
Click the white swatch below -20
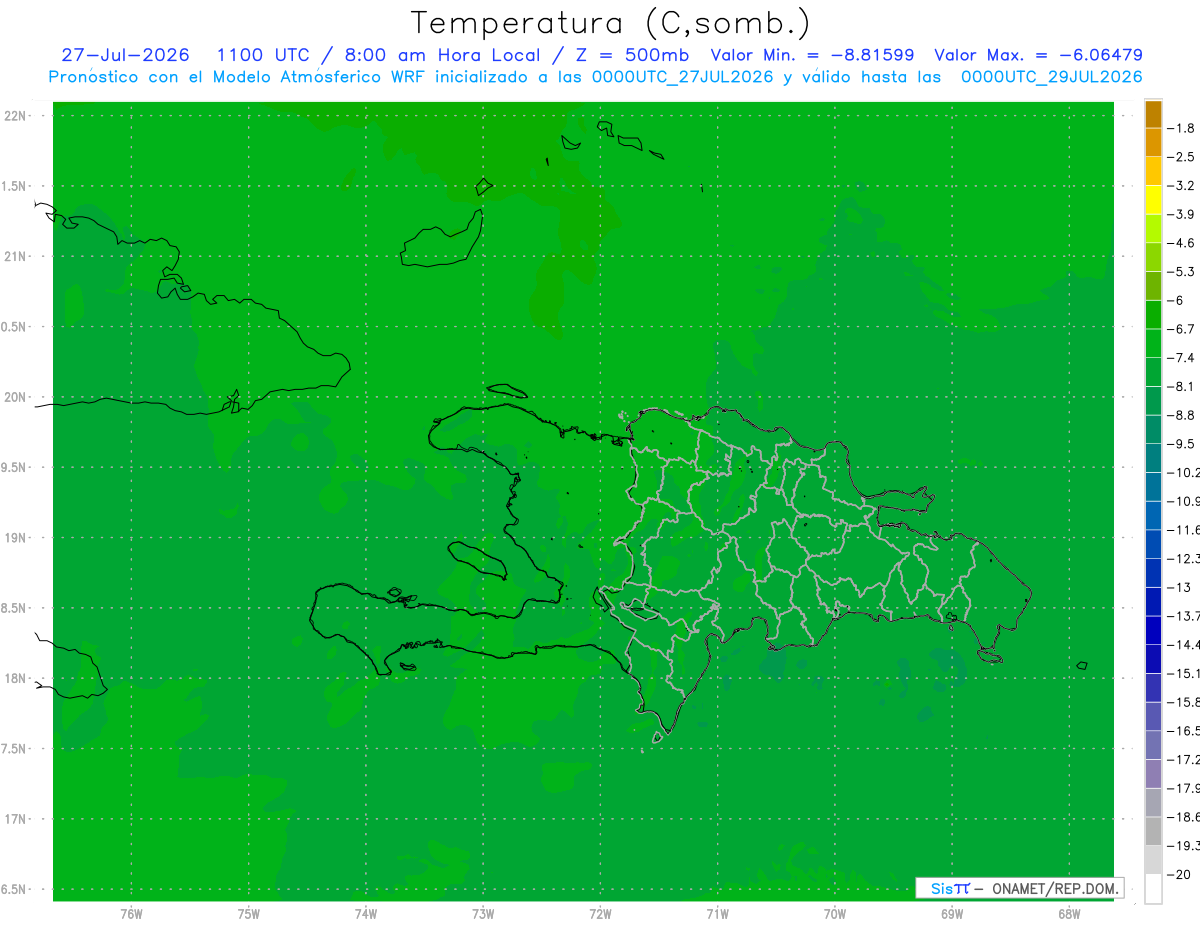coord(1153,889)
